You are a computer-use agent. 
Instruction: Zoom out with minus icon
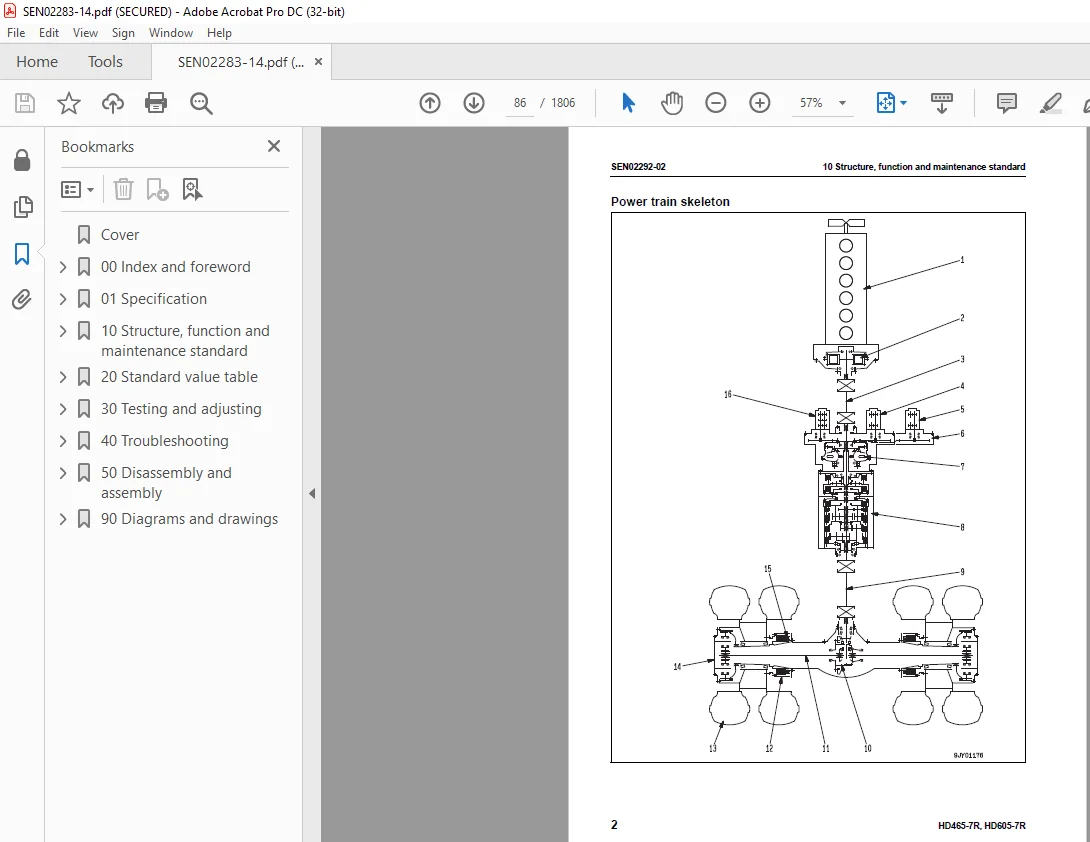tap(715, 103)
